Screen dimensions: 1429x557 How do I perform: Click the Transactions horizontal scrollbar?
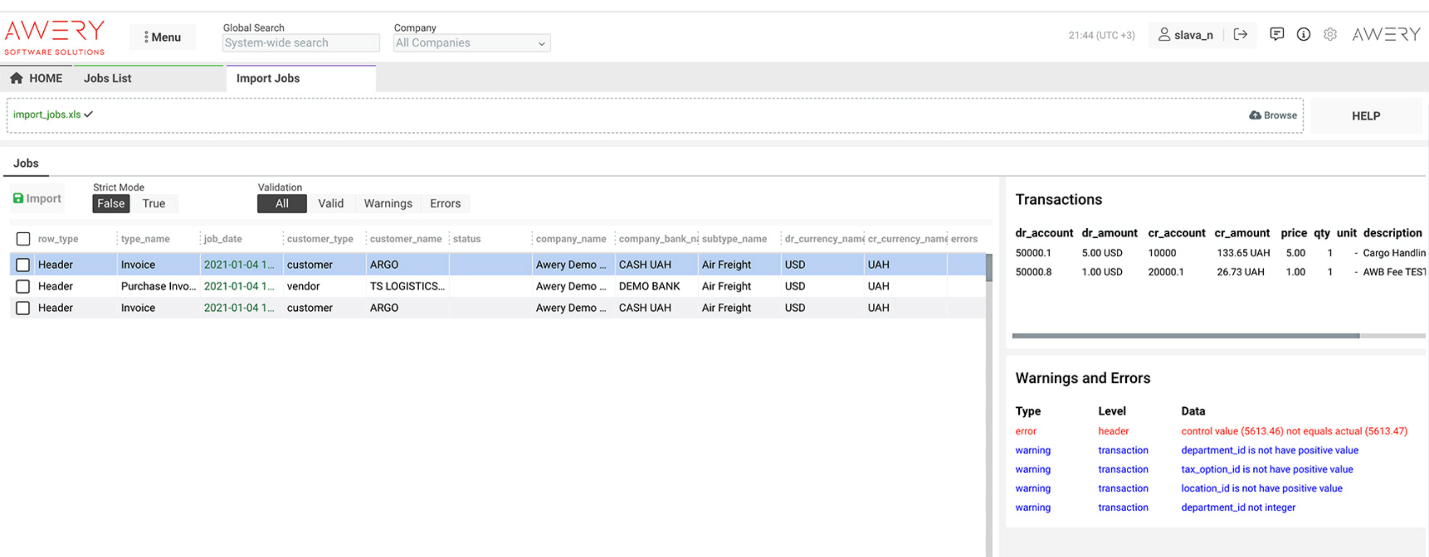tap(1186, 336)
